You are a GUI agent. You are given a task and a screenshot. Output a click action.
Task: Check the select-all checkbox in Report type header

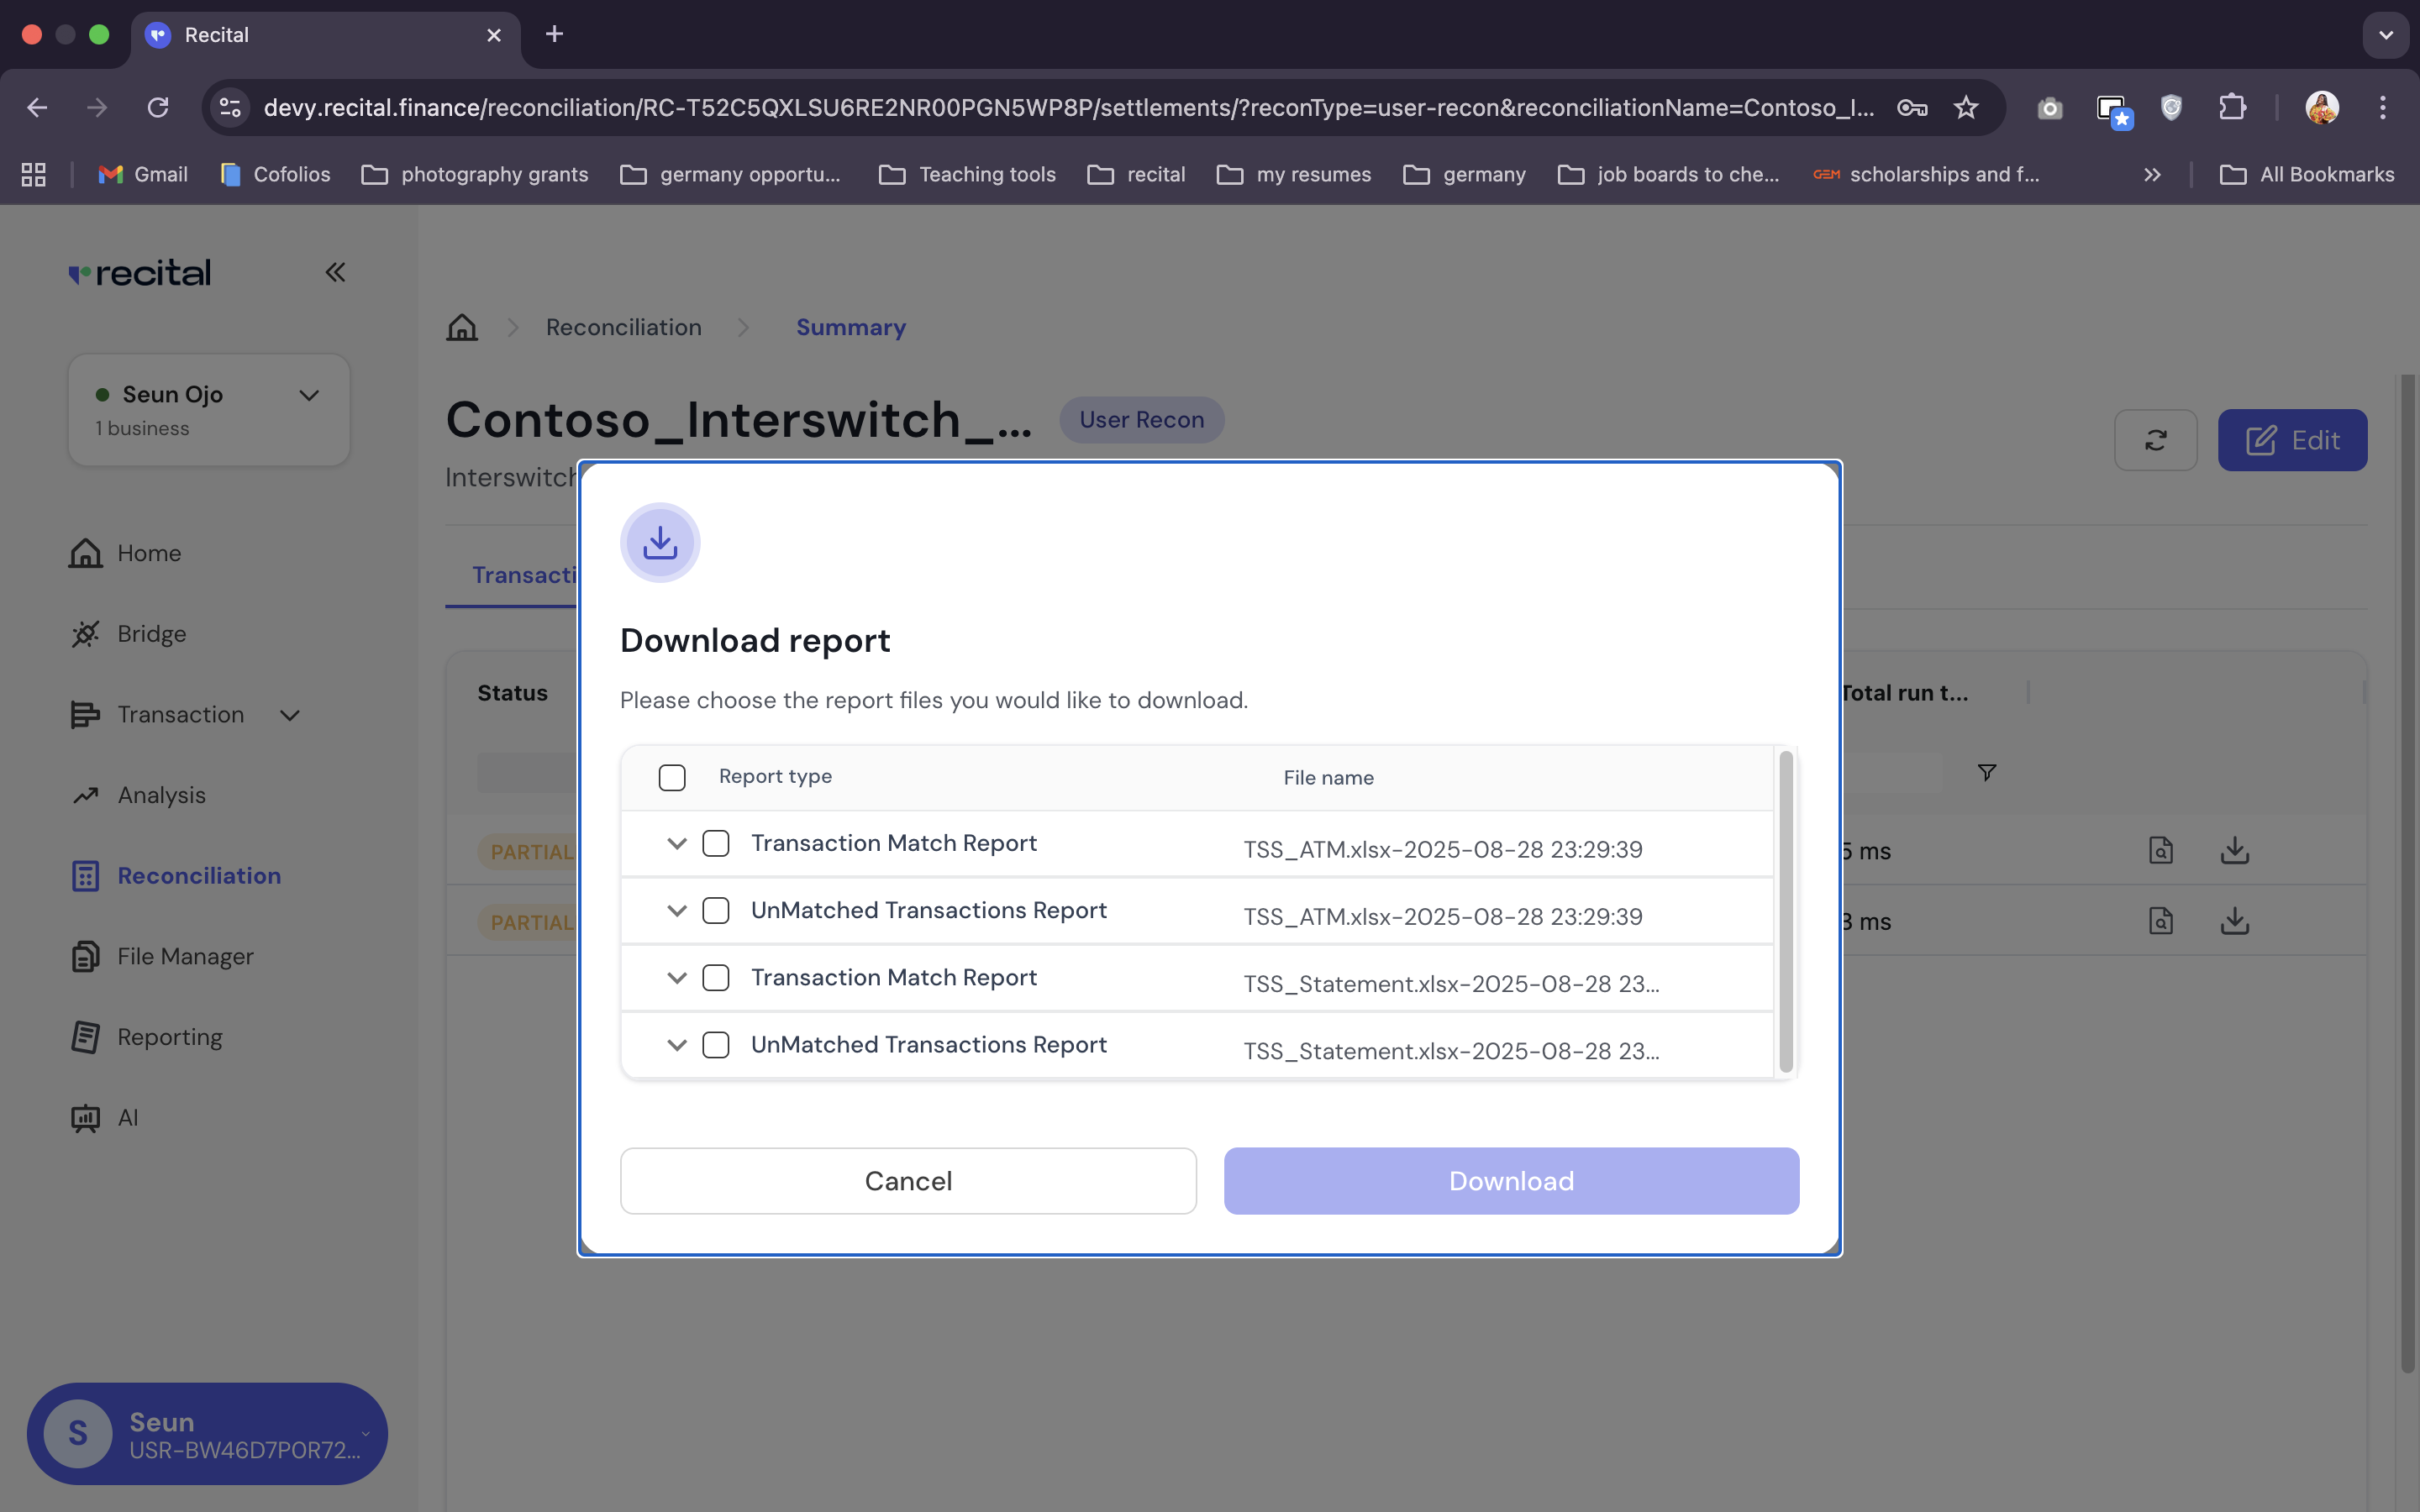(x=671, y=777)
